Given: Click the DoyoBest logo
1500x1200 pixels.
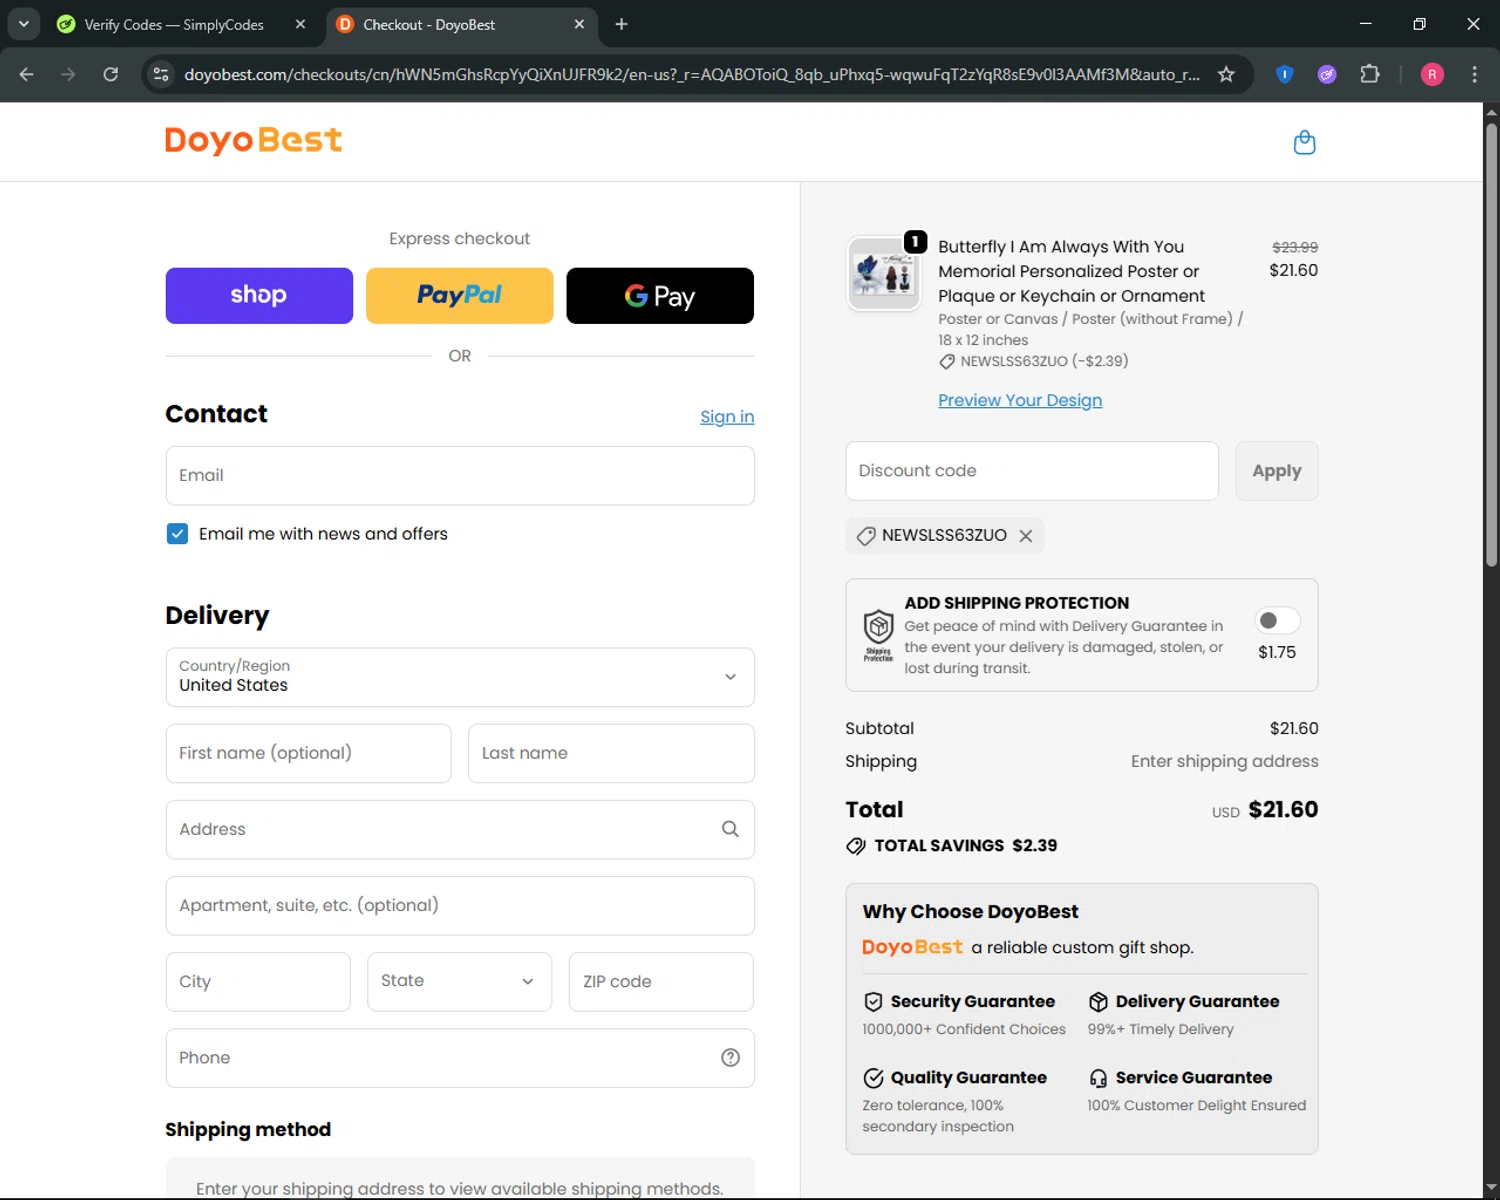Looking at the screenshot, I should (x=253, y=140).
